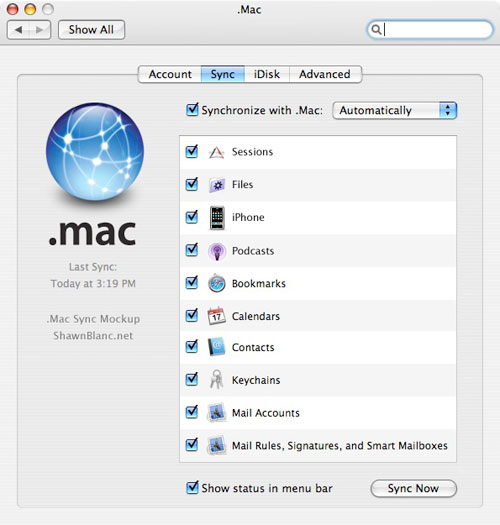Toggle the Files sync checkbox
Image resolution: width=500 pixels, height=525 pixels.
(x=192, y=184)
